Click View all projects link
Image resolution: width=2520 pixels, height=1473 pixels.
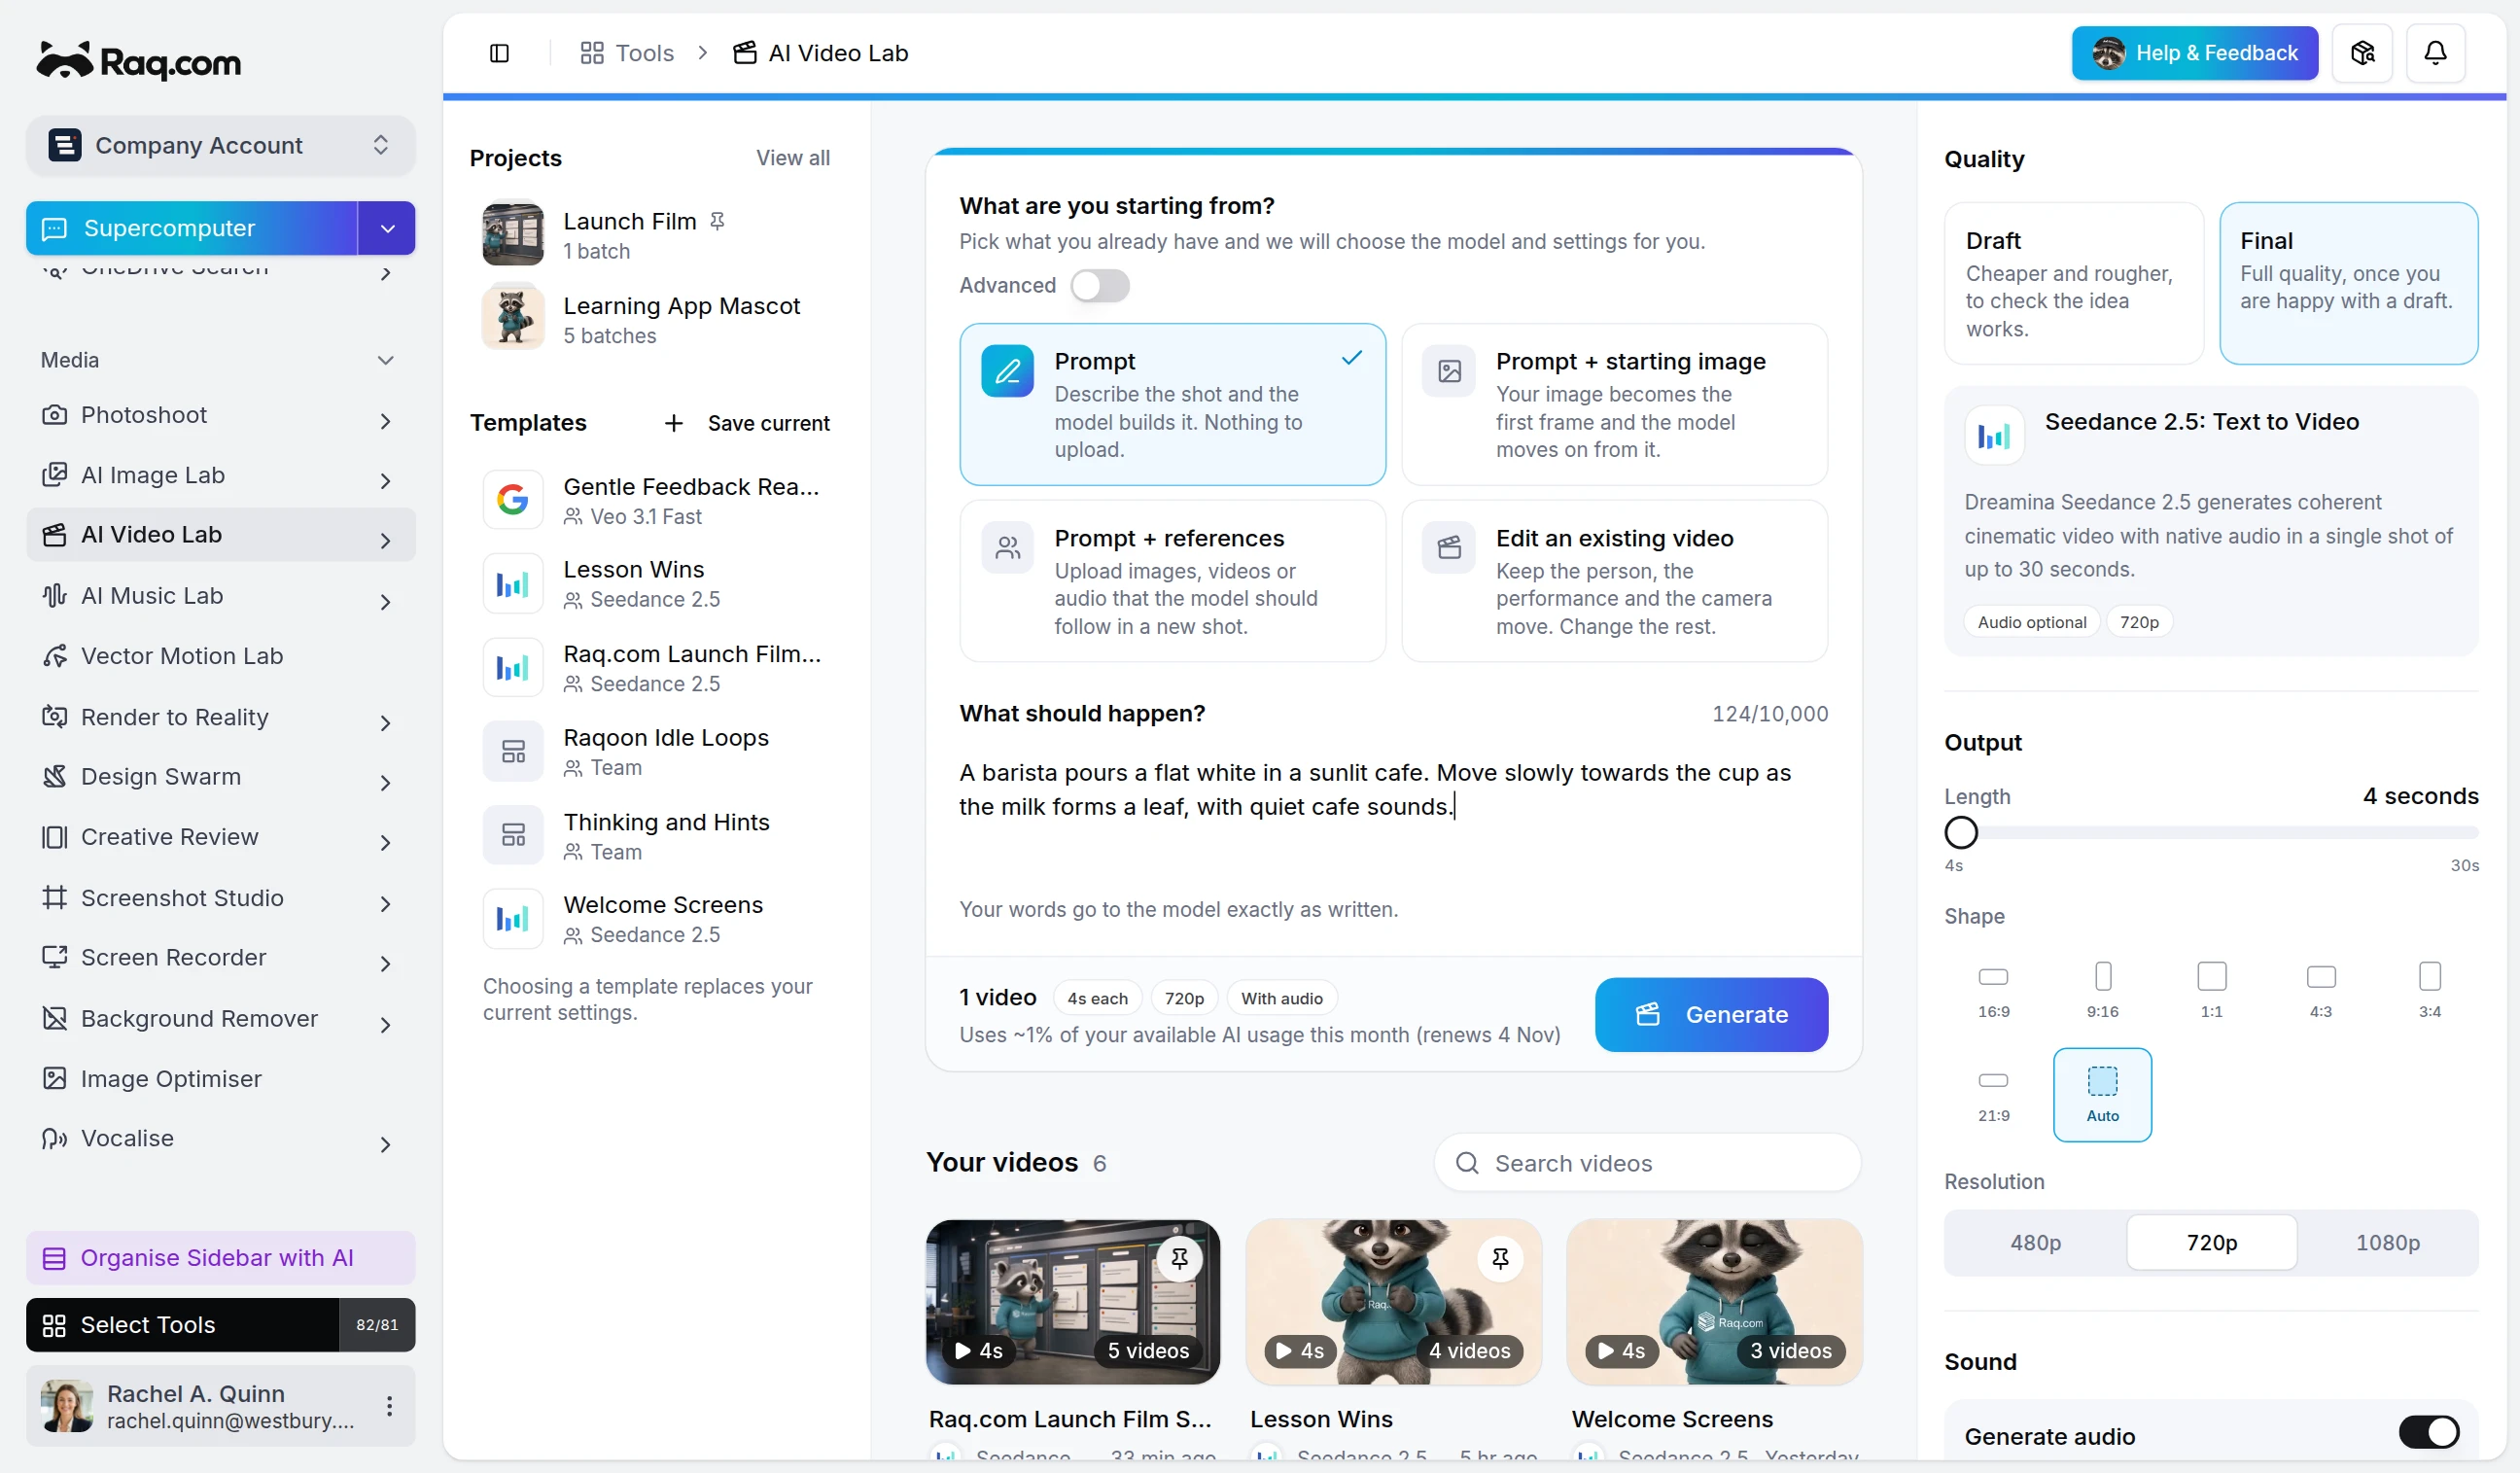[792, 158]
